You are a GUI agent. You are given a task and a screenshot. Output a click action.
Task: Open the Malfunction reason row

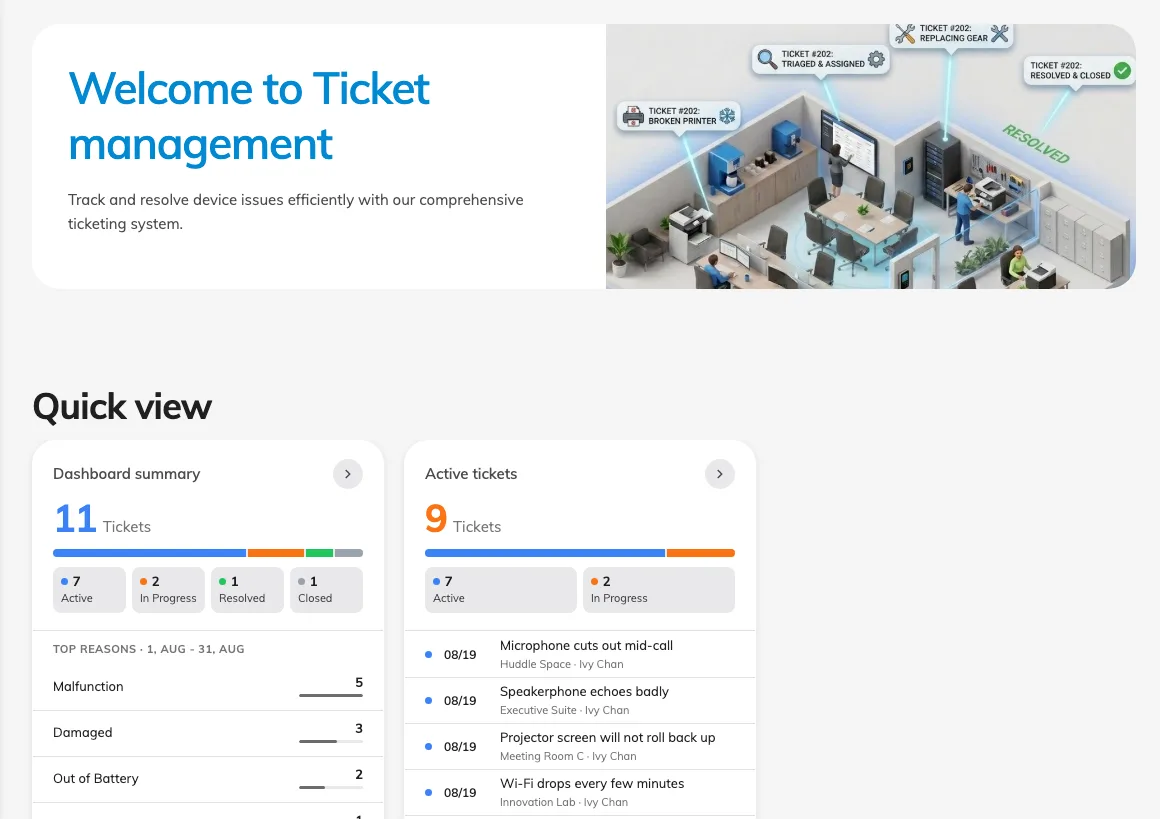[208, 687]
